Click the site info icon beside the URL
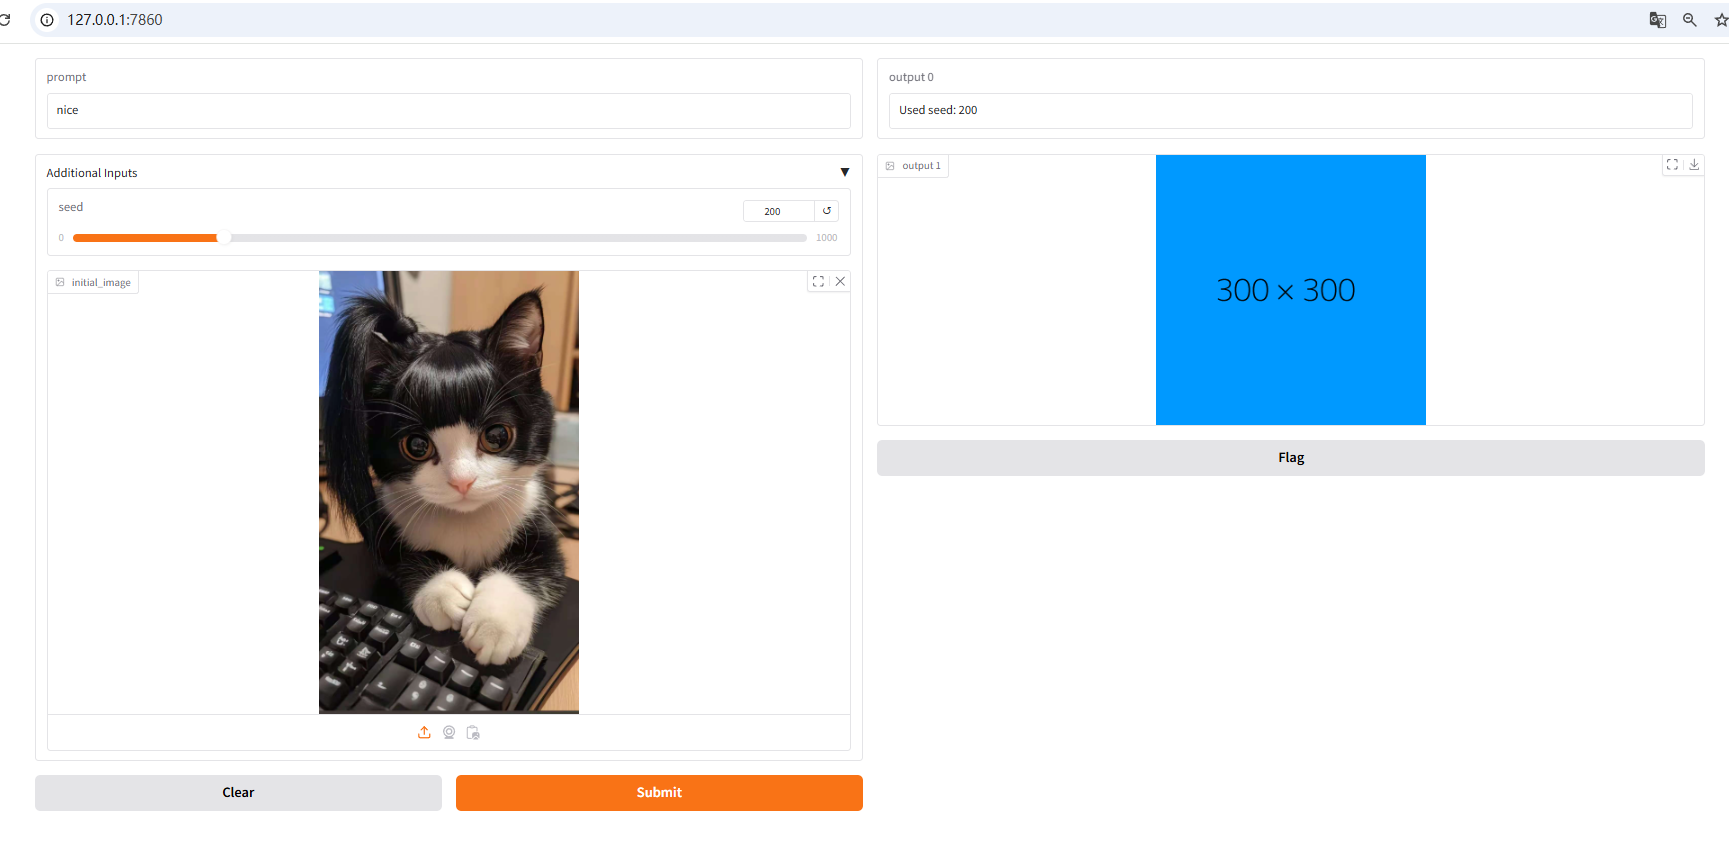Image resolution: width=1729 pixels, height=843 pixels. (x=47, y=20)
